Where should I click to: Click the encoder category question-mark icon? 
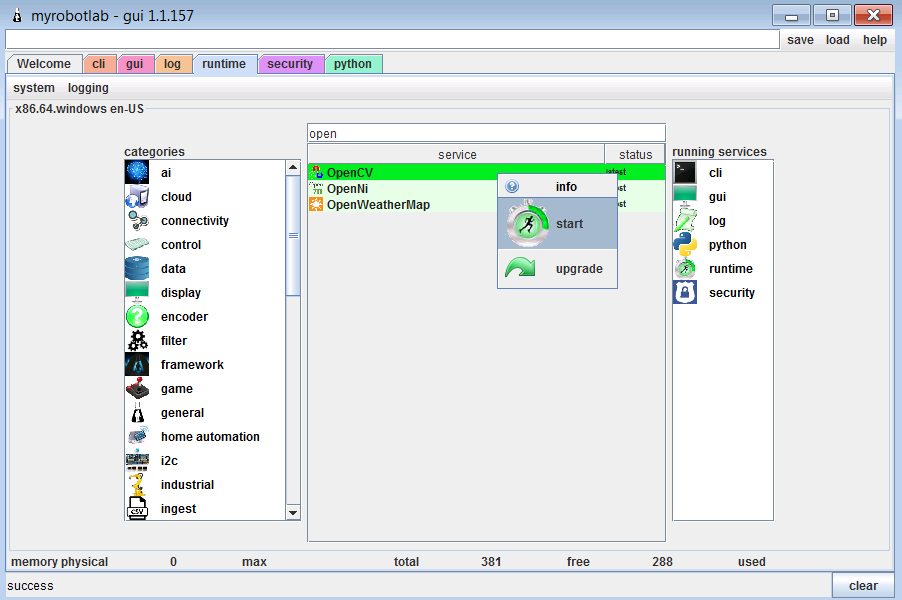[x=137, y=316]
